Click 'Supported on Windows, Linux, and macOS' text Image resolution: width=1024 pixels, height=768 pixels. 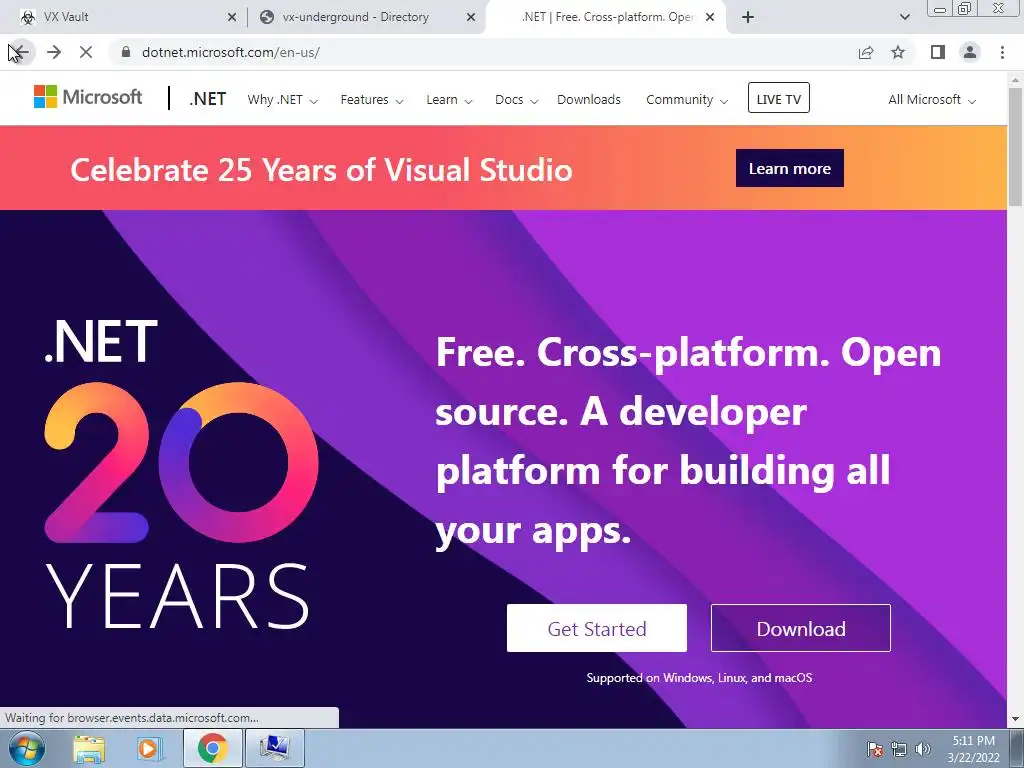click(x=699, y=678)
